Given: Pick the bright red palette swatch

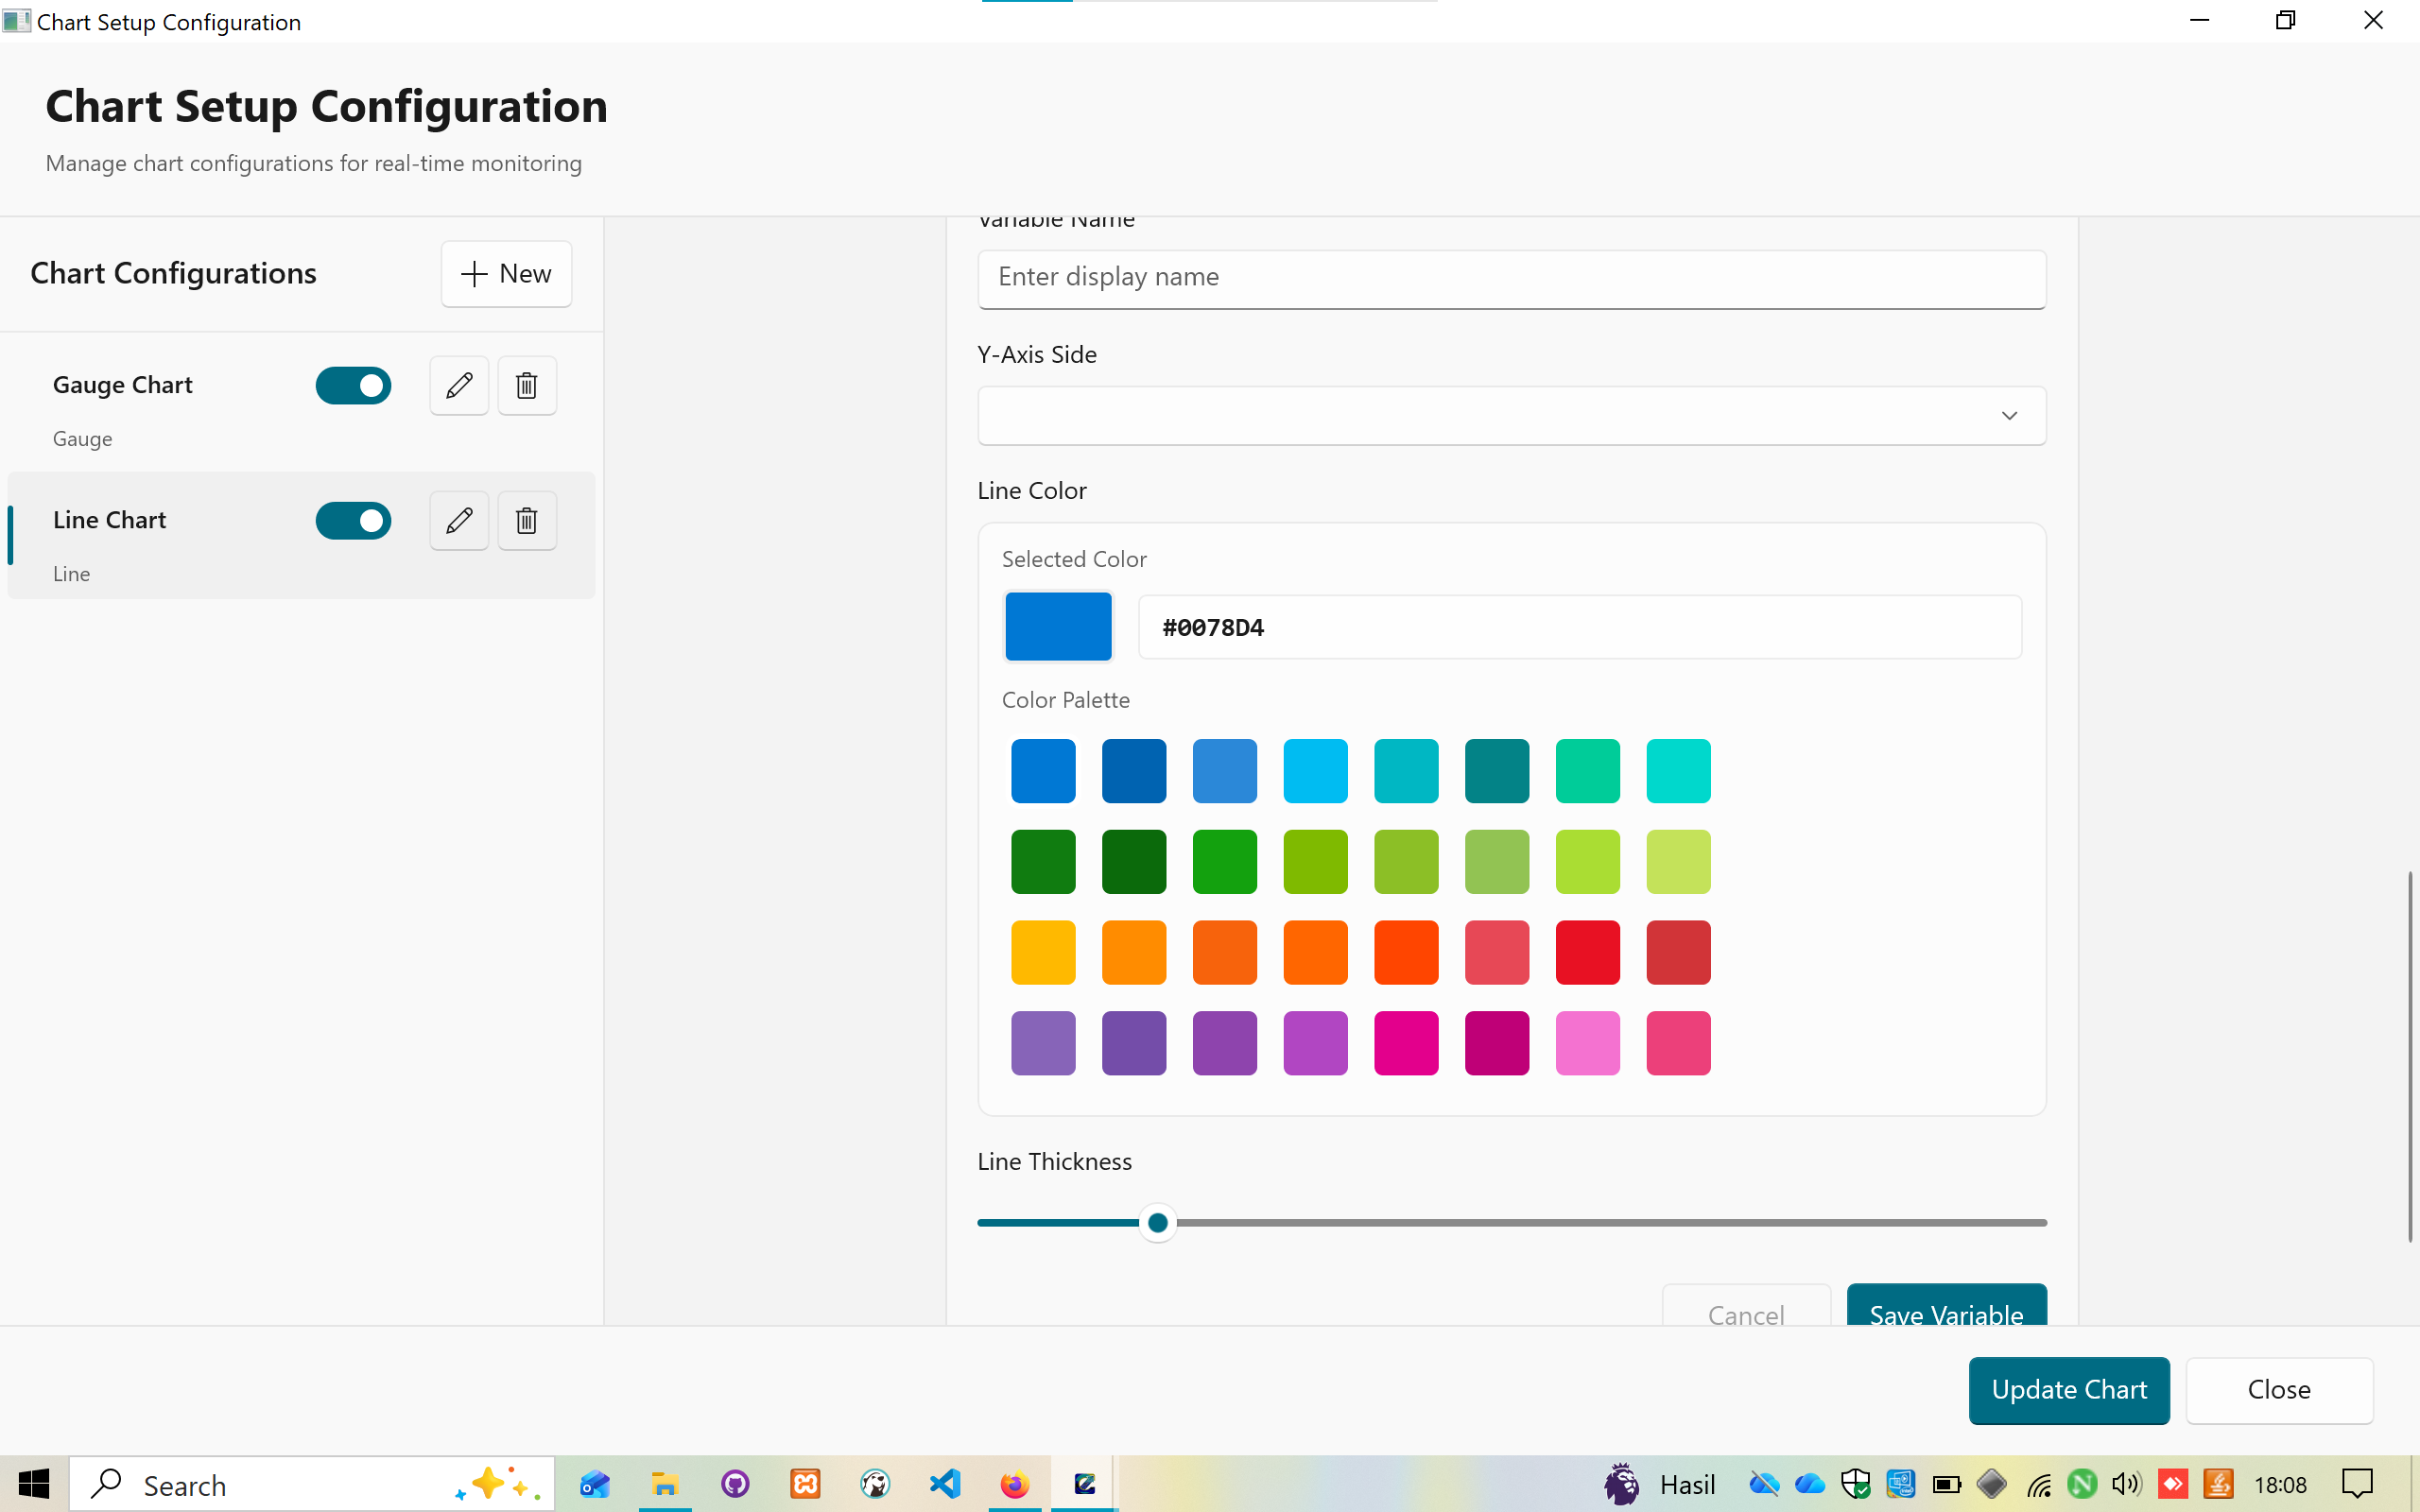Looking at the screenshot, I should click(x=1587, y=952).
